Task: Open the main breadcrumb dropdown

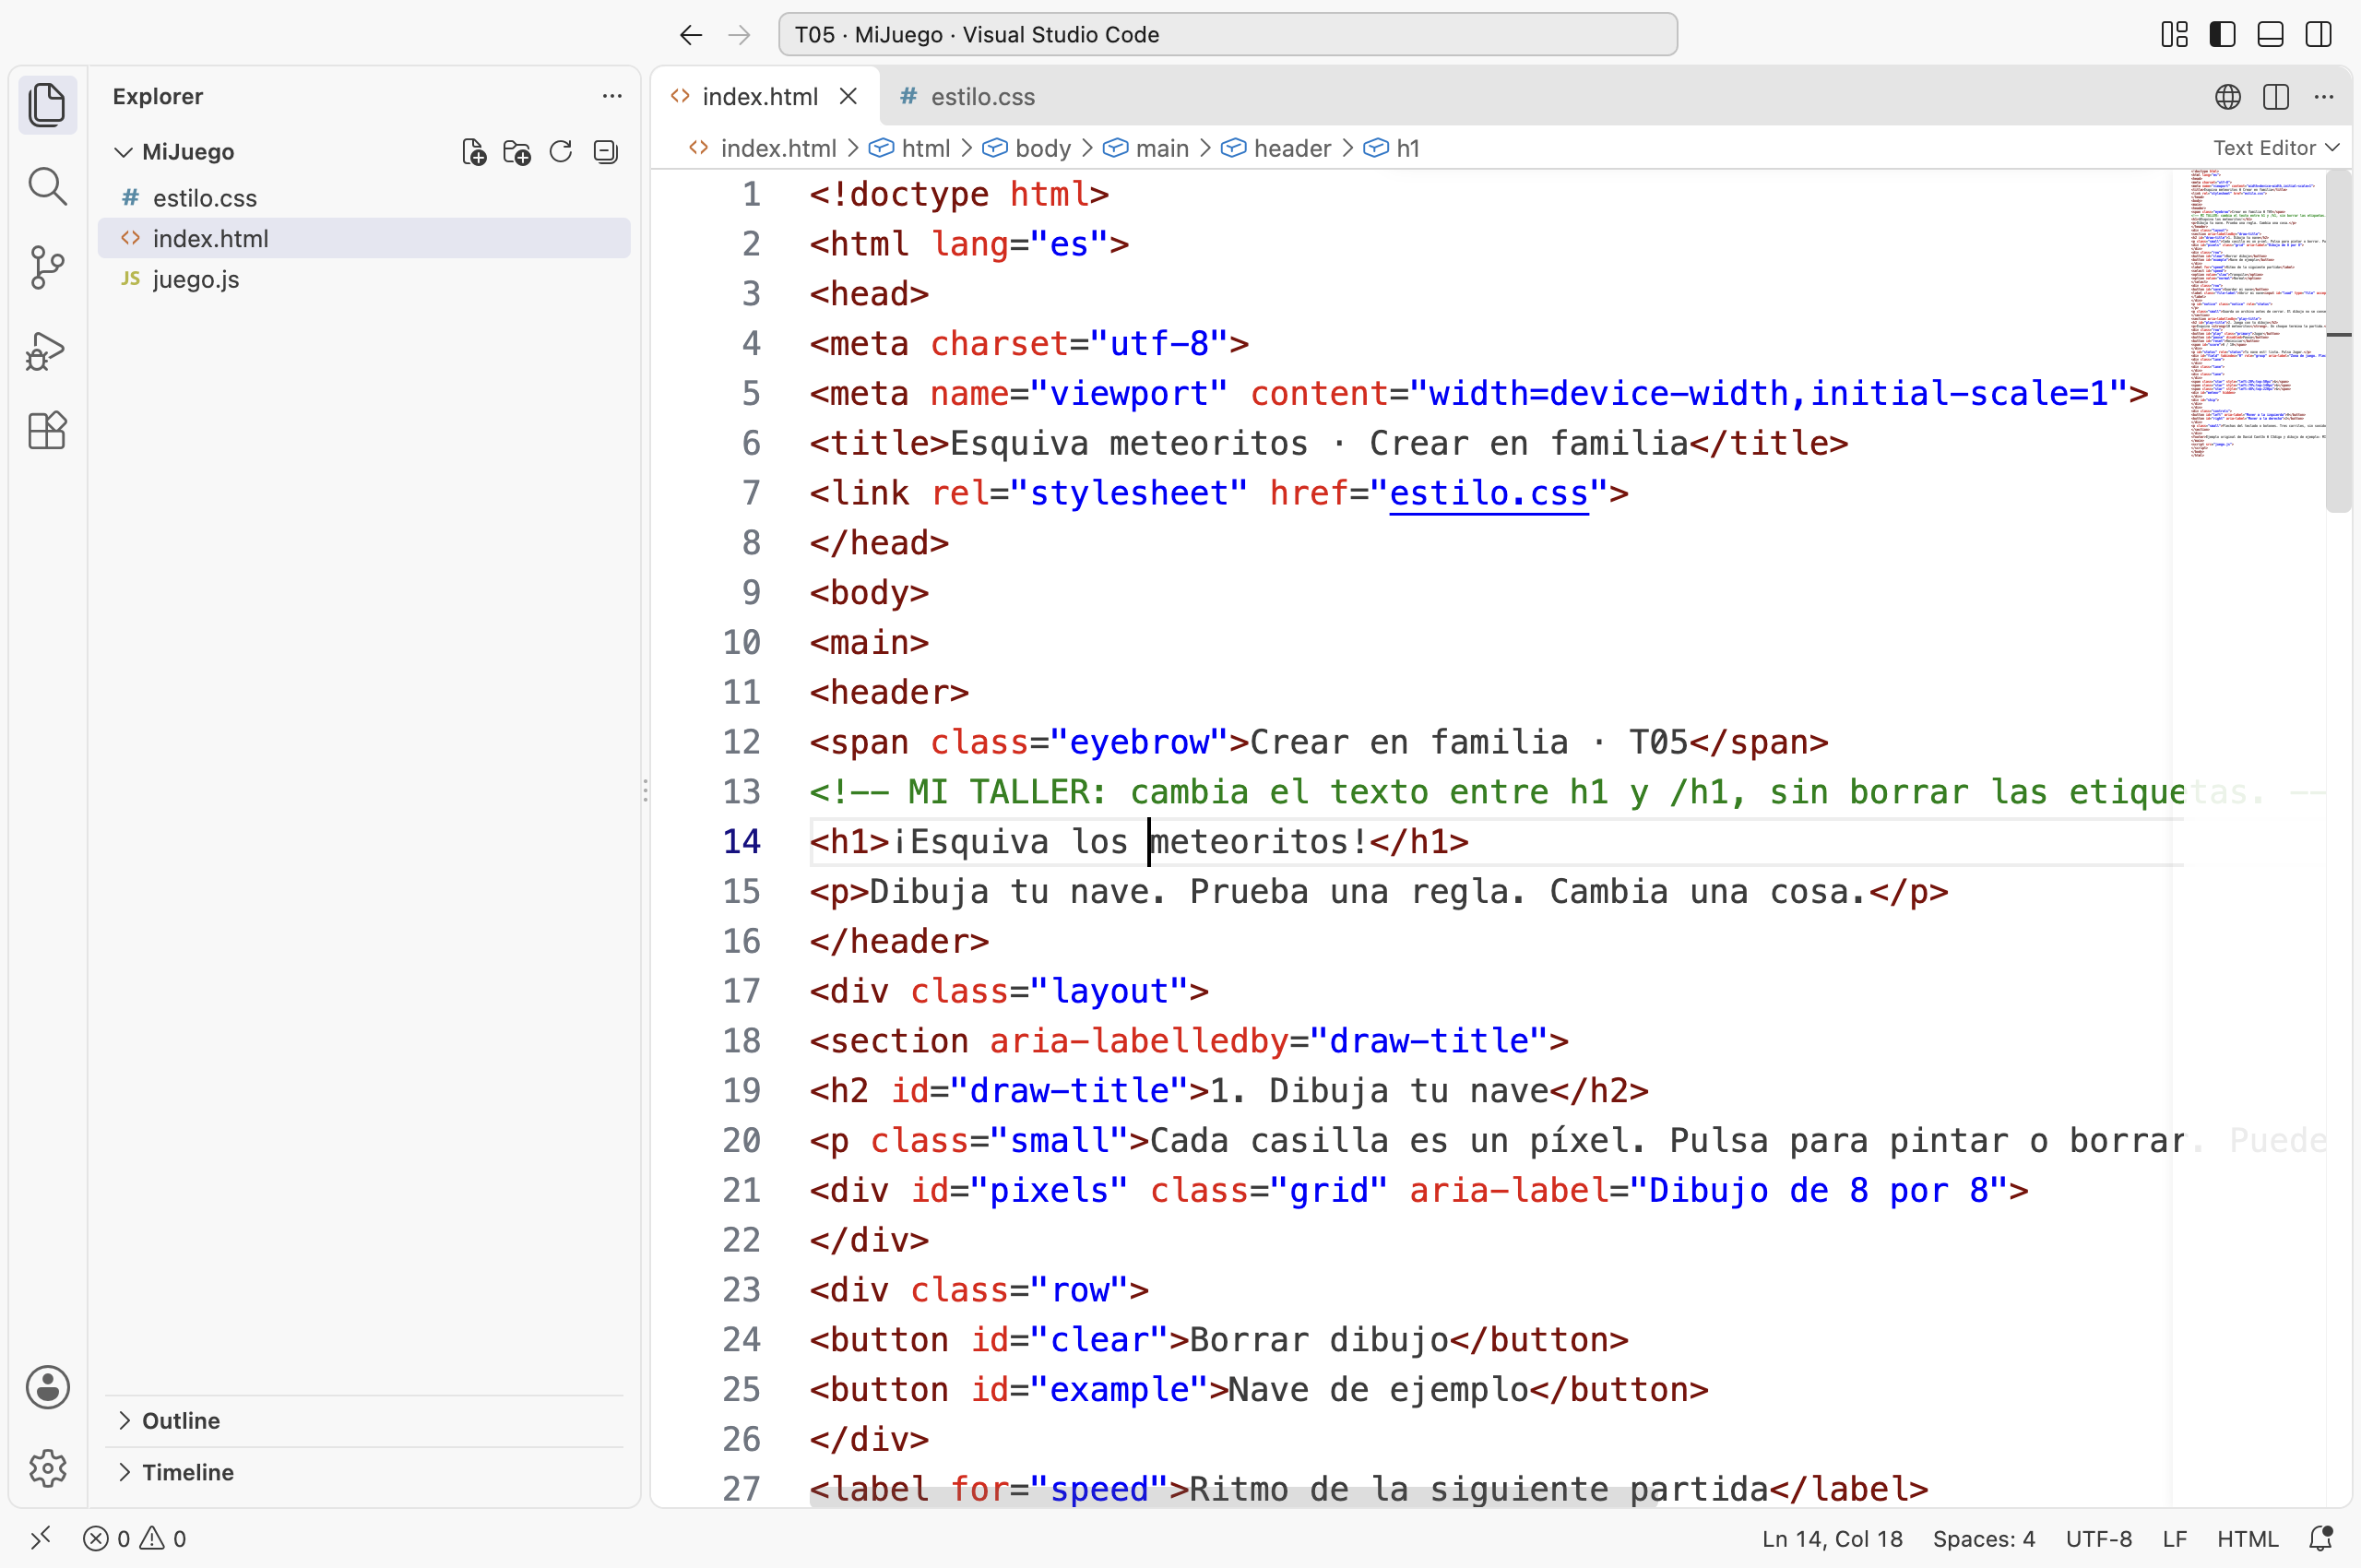Action: coord(1146,148)
